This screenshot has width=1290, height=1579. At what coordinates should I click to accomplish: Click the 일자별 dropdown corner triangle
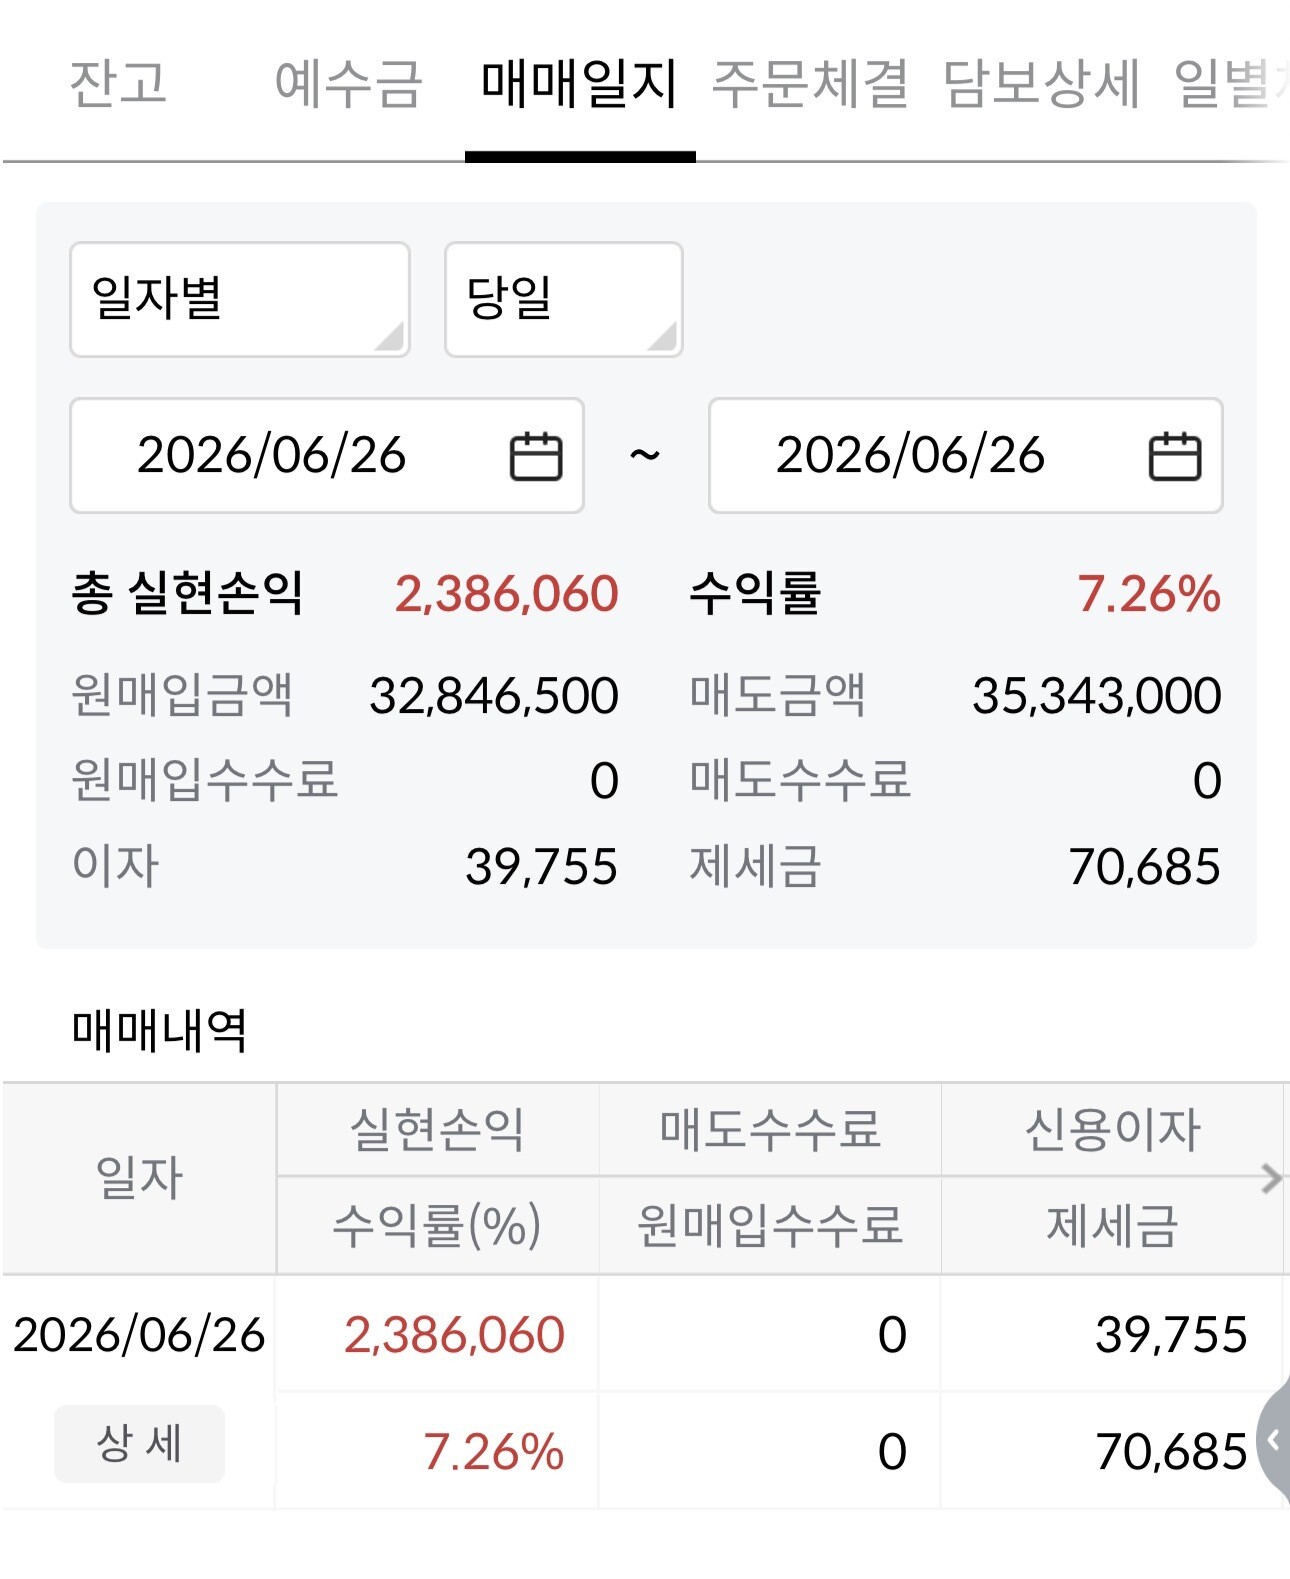coord(390,337)
